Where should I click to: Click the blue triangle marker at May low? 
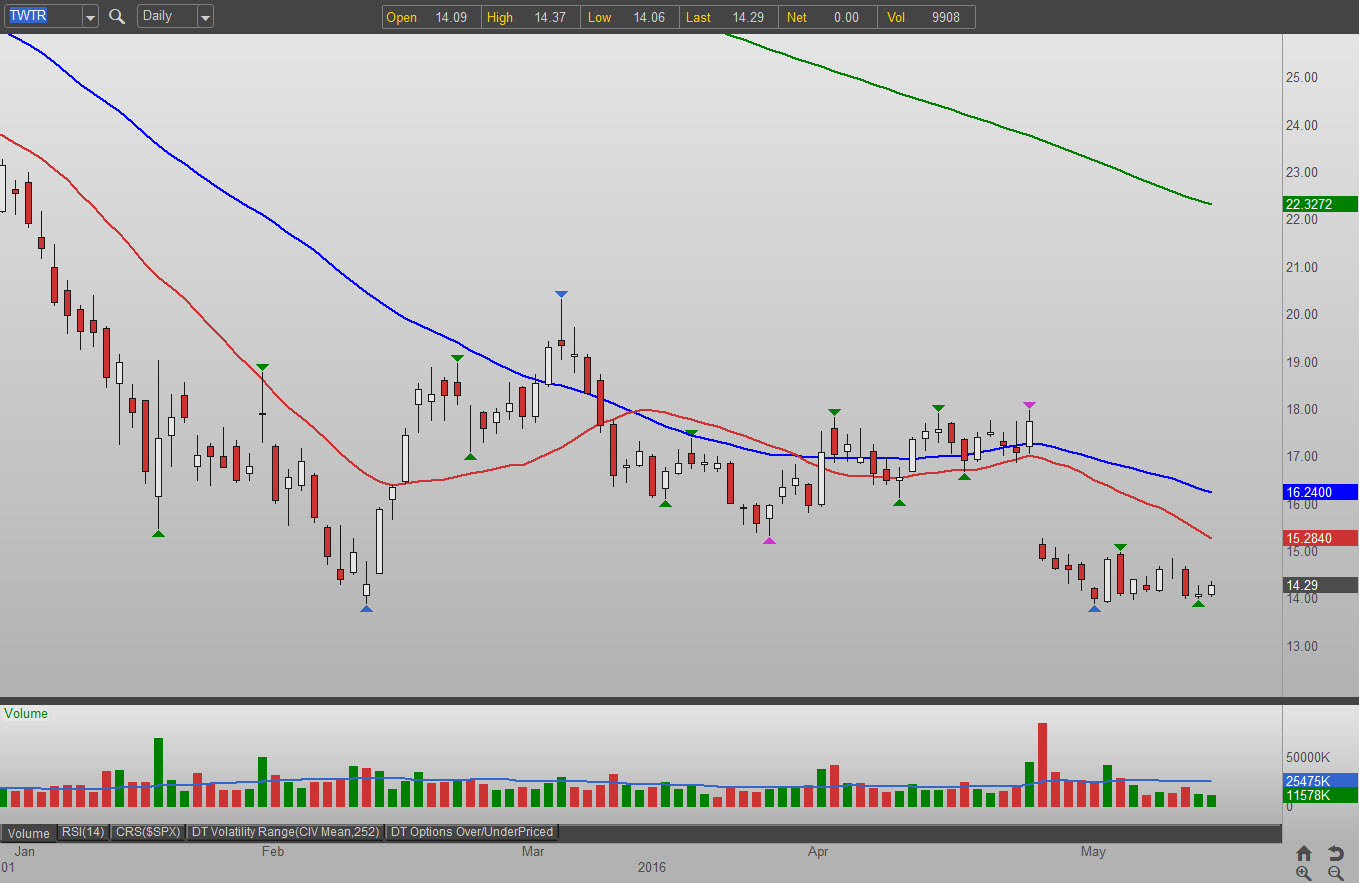pos(1094,608)
